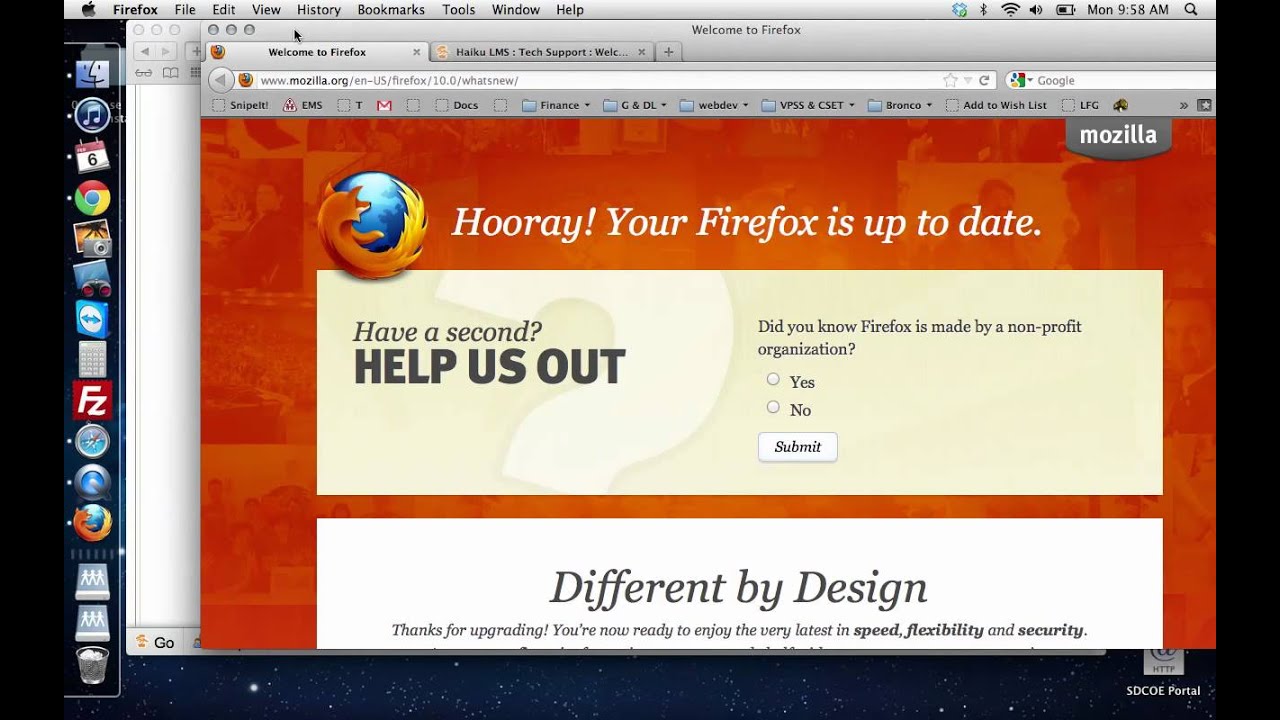The height and width of the screenshot is (720, 1280).
Task: Expand the webdev bookmarks folder
Action: pos(715,105)
